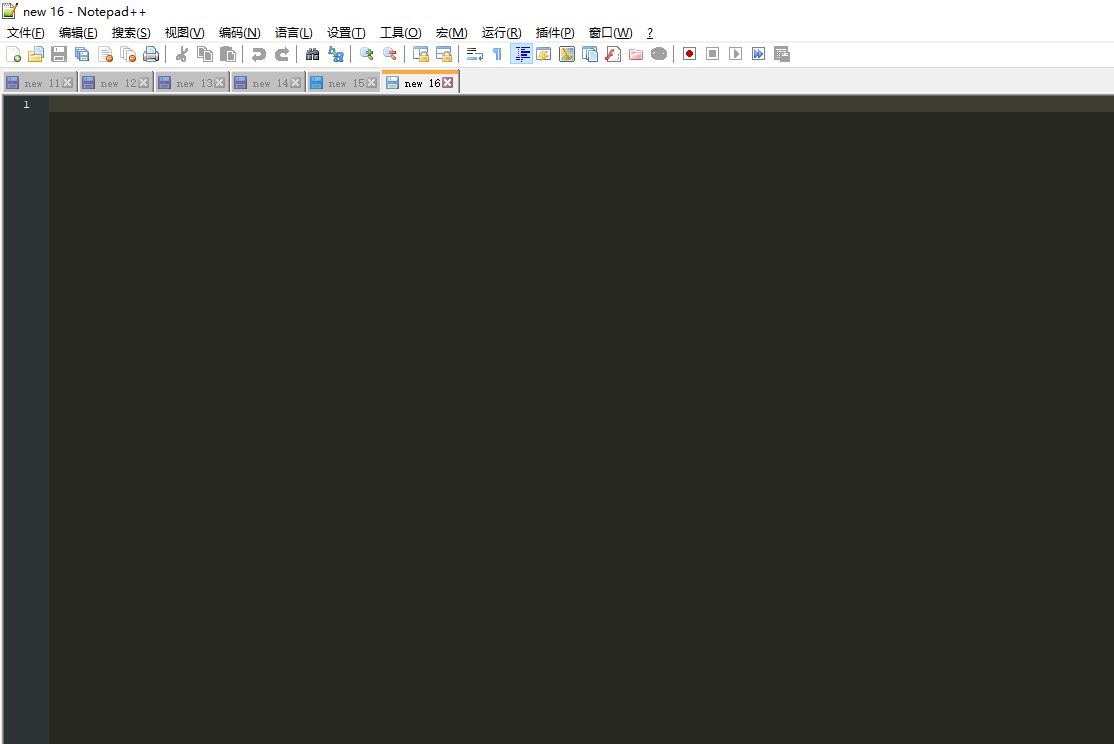The width and height of the screenshot is (1114, 744).
Task: Open the 文件(F) menu
Action: (26, 33)
